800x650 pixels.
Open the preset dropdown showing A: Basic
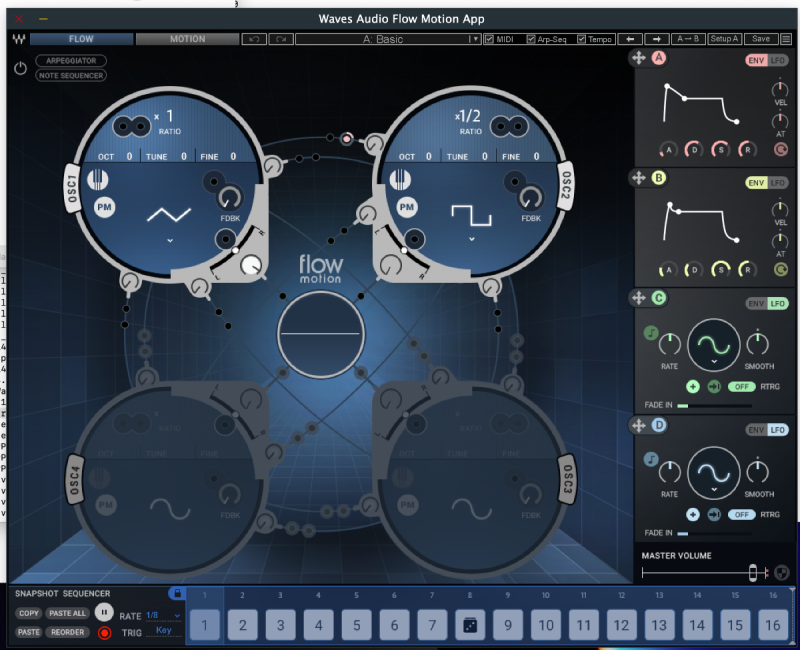pyautogui.click(x=388, y=39)
